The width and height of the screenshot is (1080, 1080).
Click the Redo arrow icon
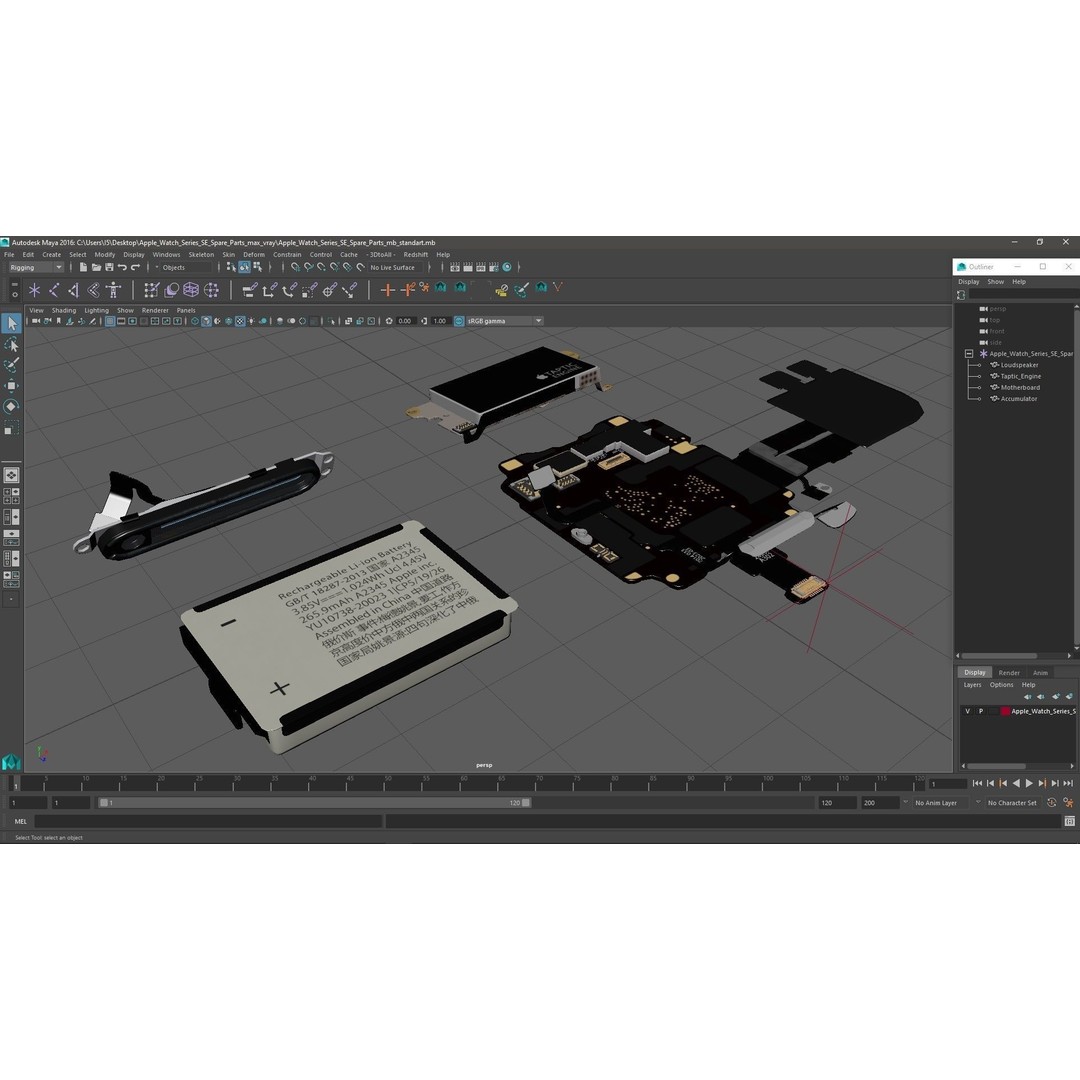(x=135, y=267)
